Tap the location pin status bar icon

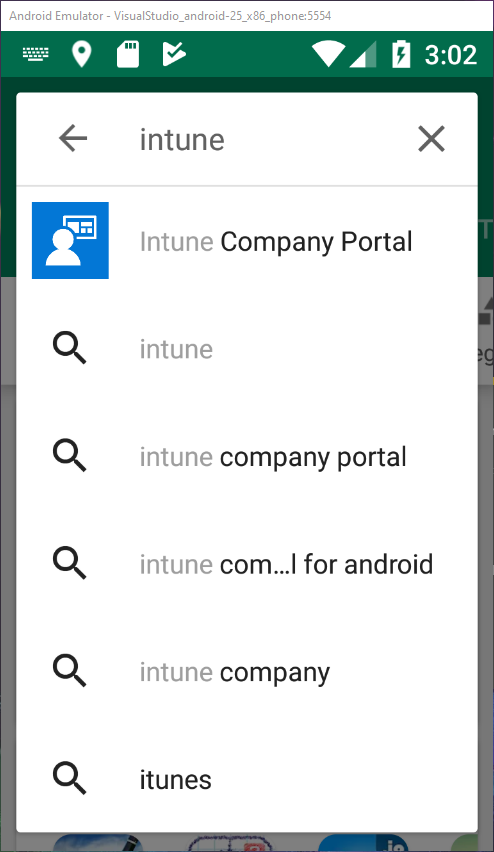click(x=82, y=54)
